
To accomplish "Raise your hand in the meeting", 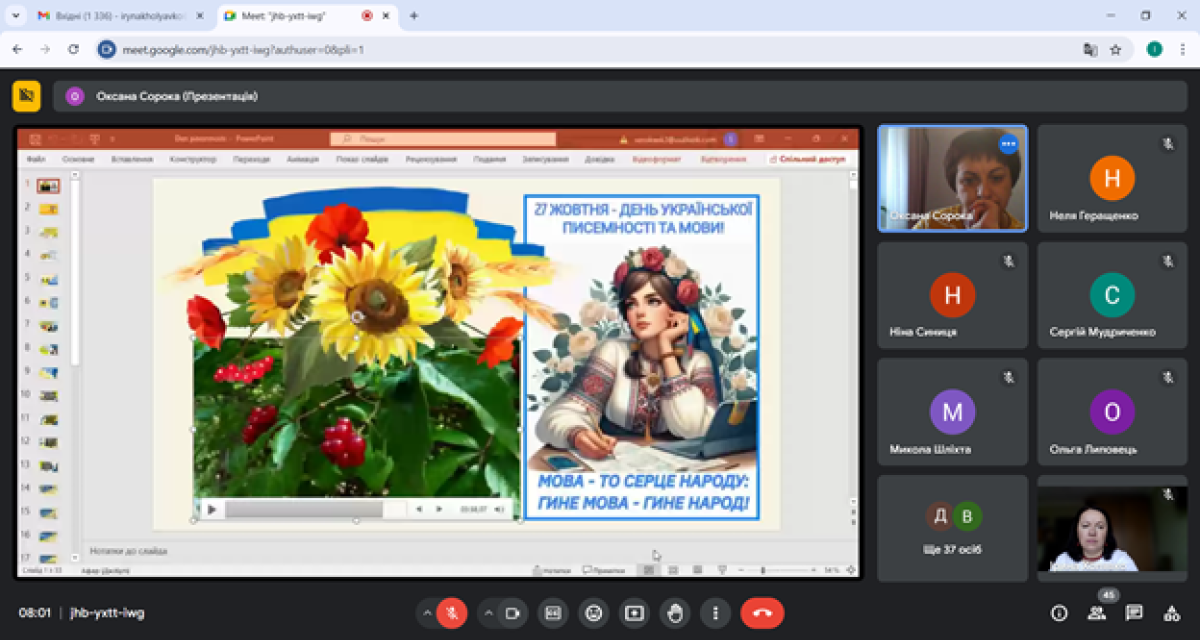I will [675, 613].
